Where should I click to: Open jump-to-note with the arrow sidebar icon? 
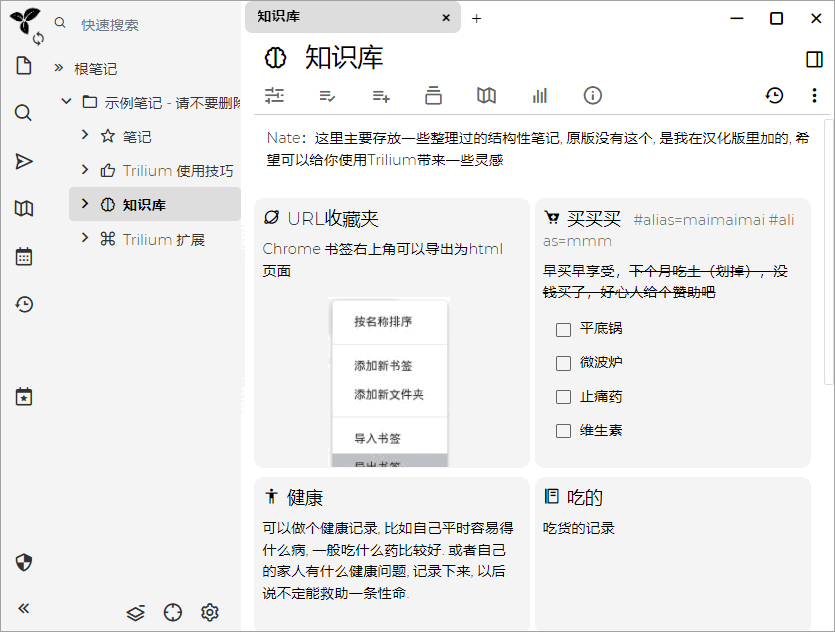tap(23, 161)
